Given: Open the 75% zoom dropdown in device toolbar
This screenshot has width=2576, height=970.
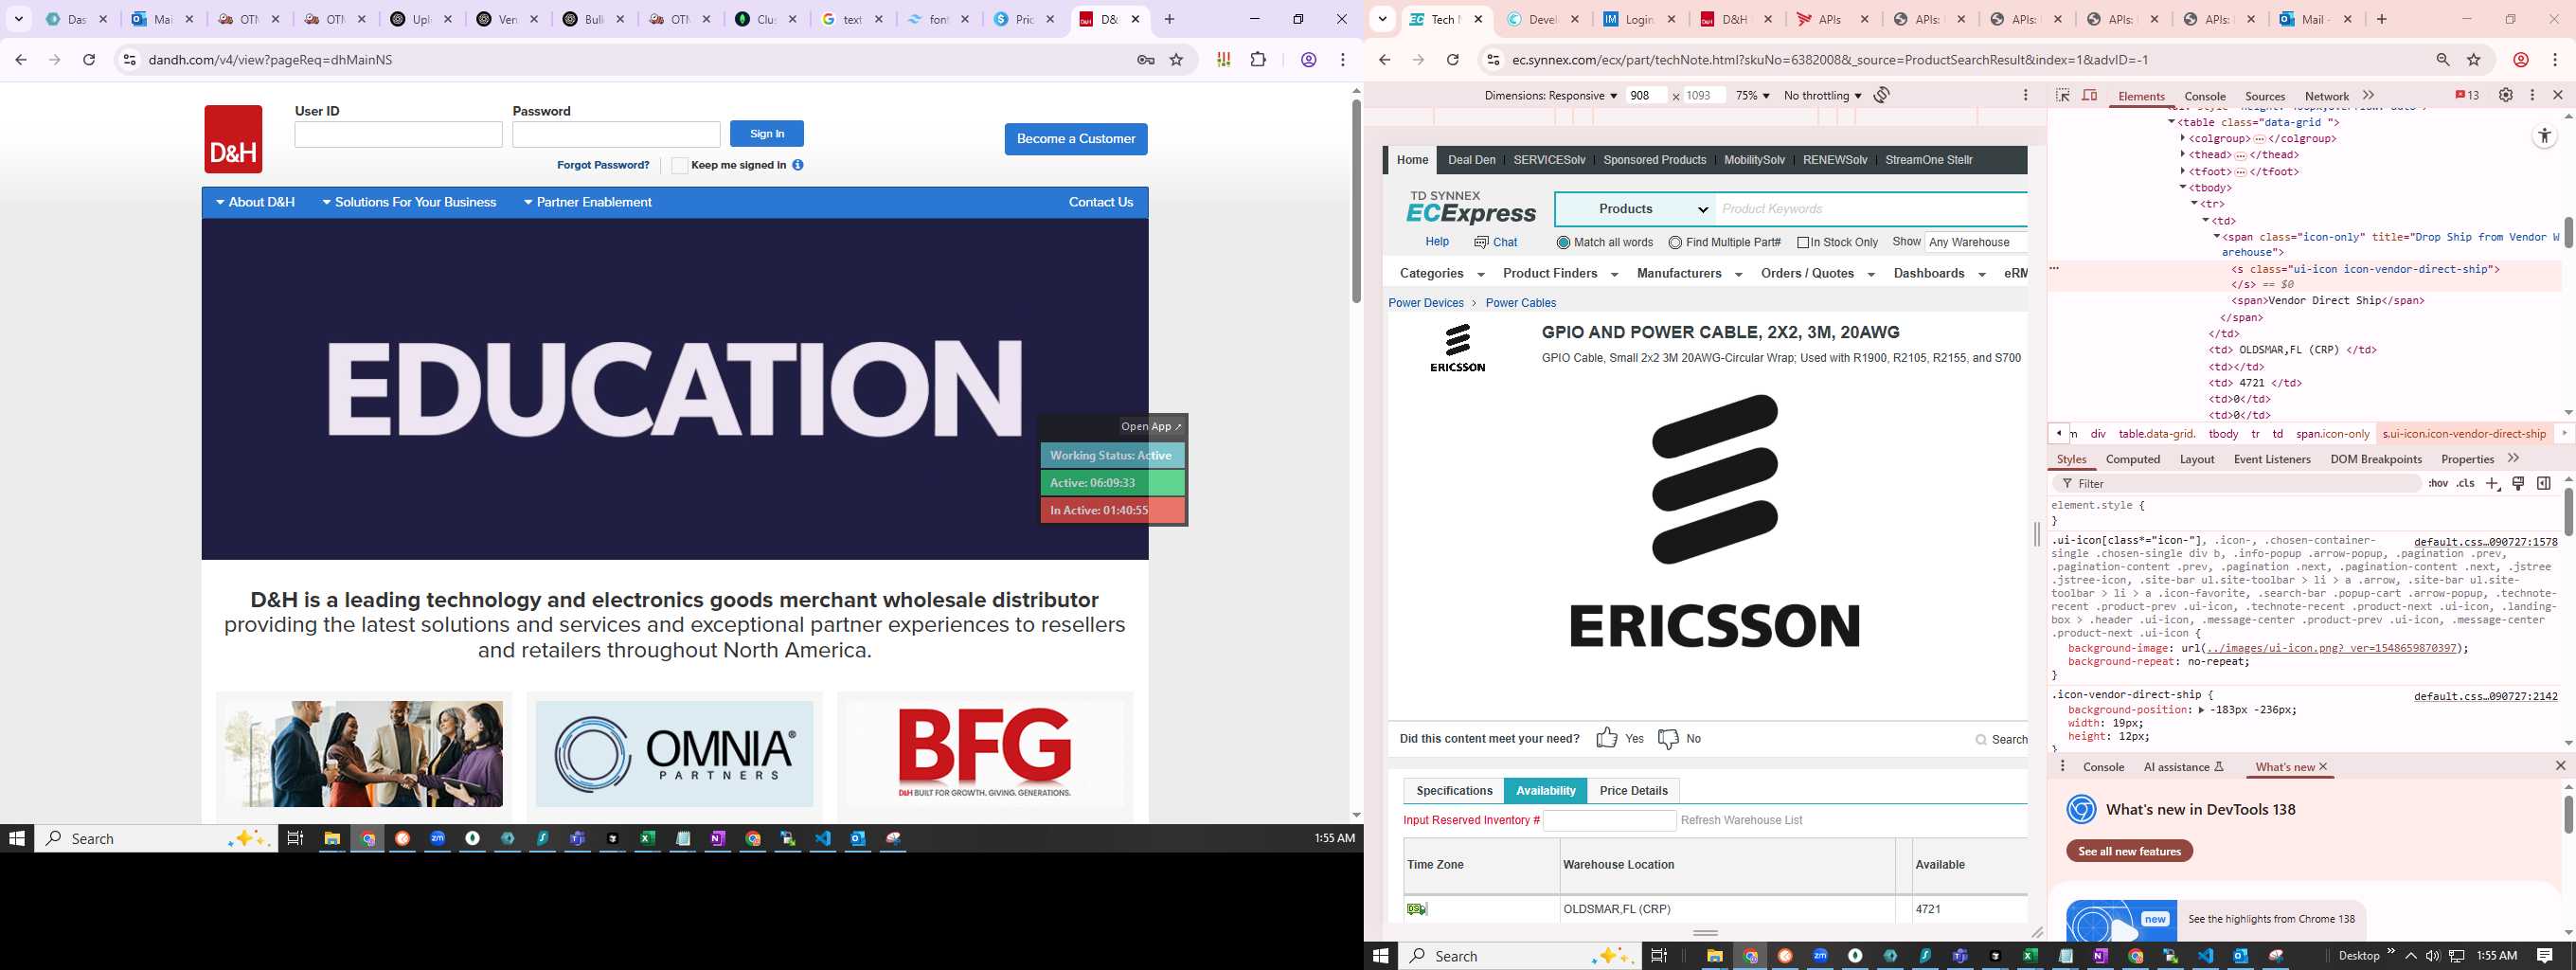Looking at the screenshot, I should [1752, 96].
